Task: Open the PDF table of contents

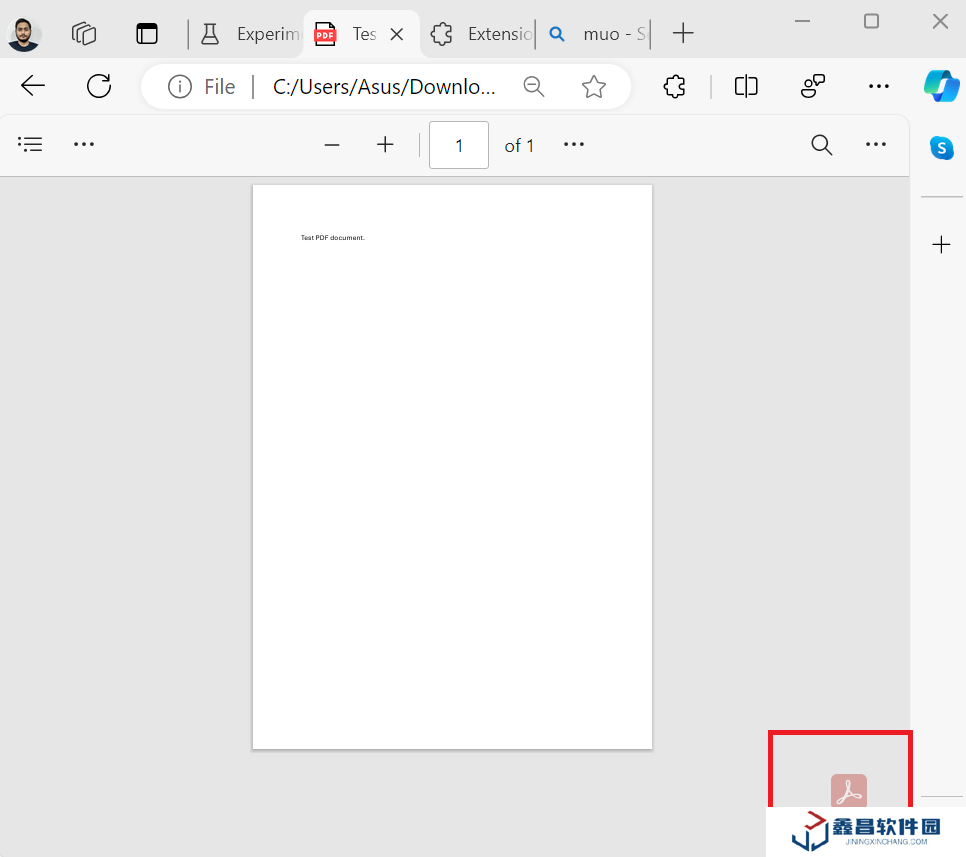Action: 31,145
